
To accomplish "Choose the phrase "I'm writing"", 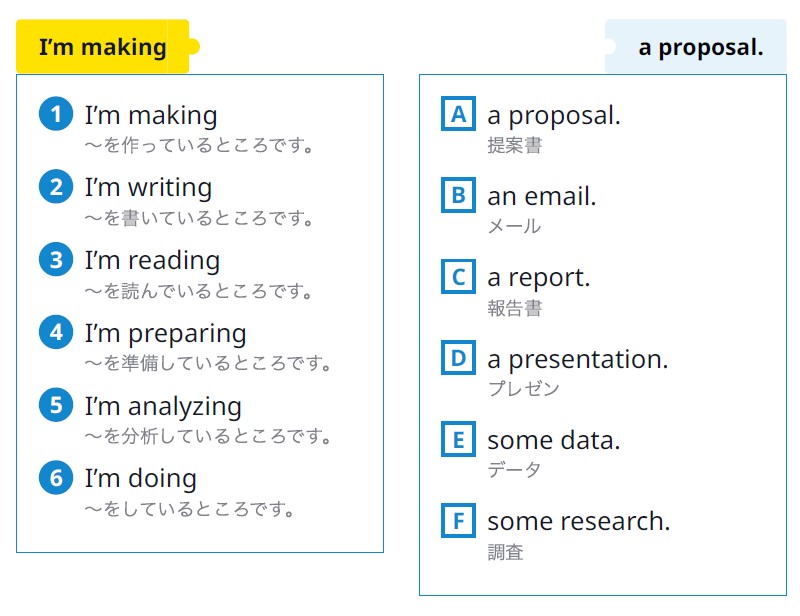I will (x=148, y=187).
